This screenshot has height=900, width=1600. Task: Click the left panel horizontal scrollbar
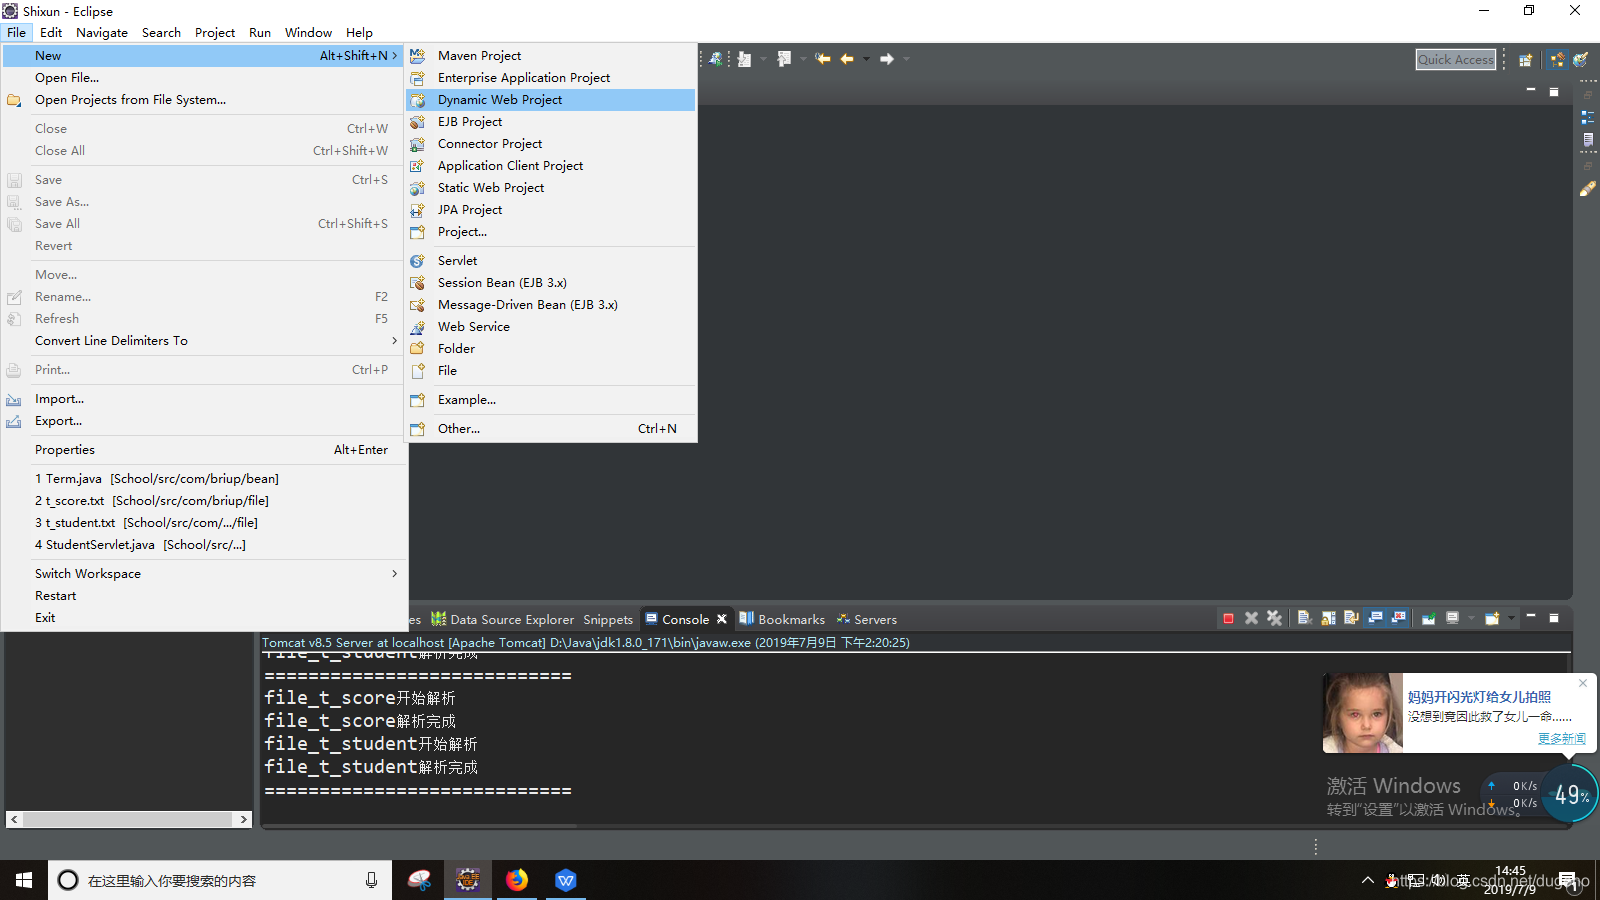click(128, 819)
